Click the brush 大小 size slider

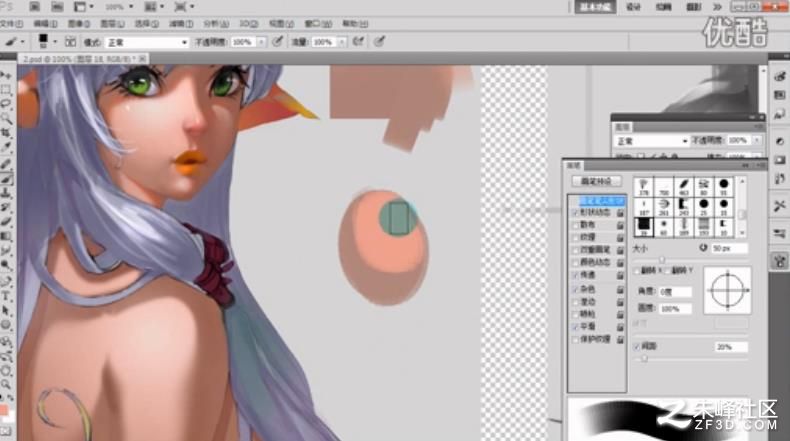662,260
